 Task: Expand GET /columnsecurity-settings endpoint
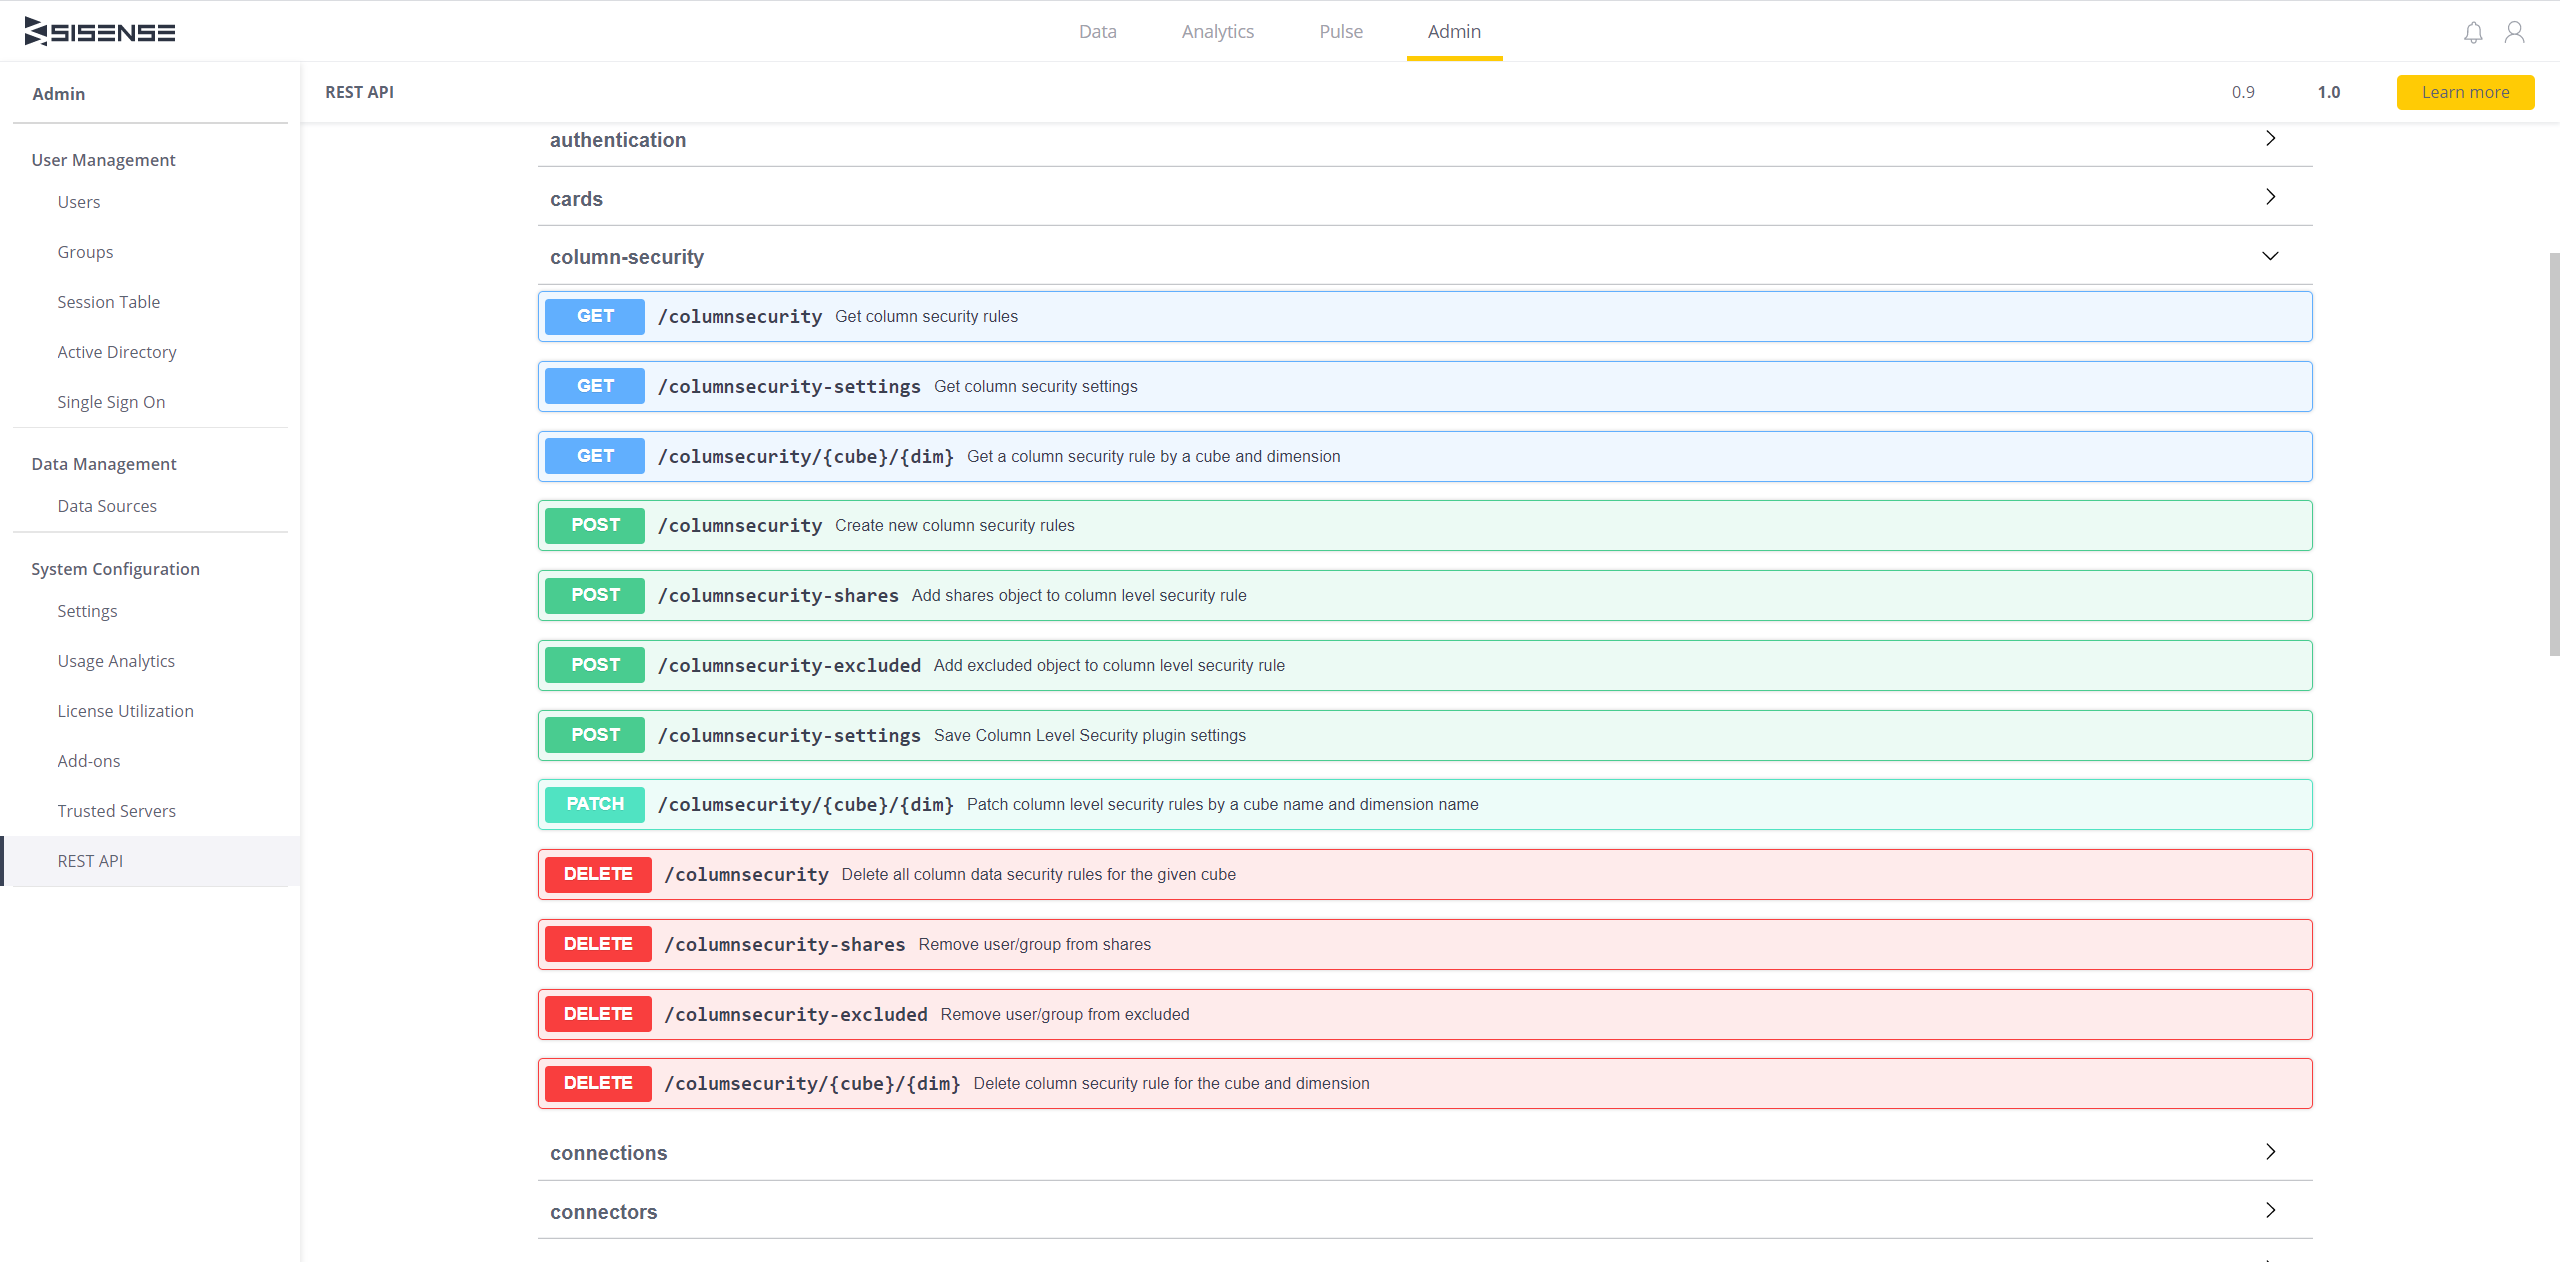[1425, 386]
